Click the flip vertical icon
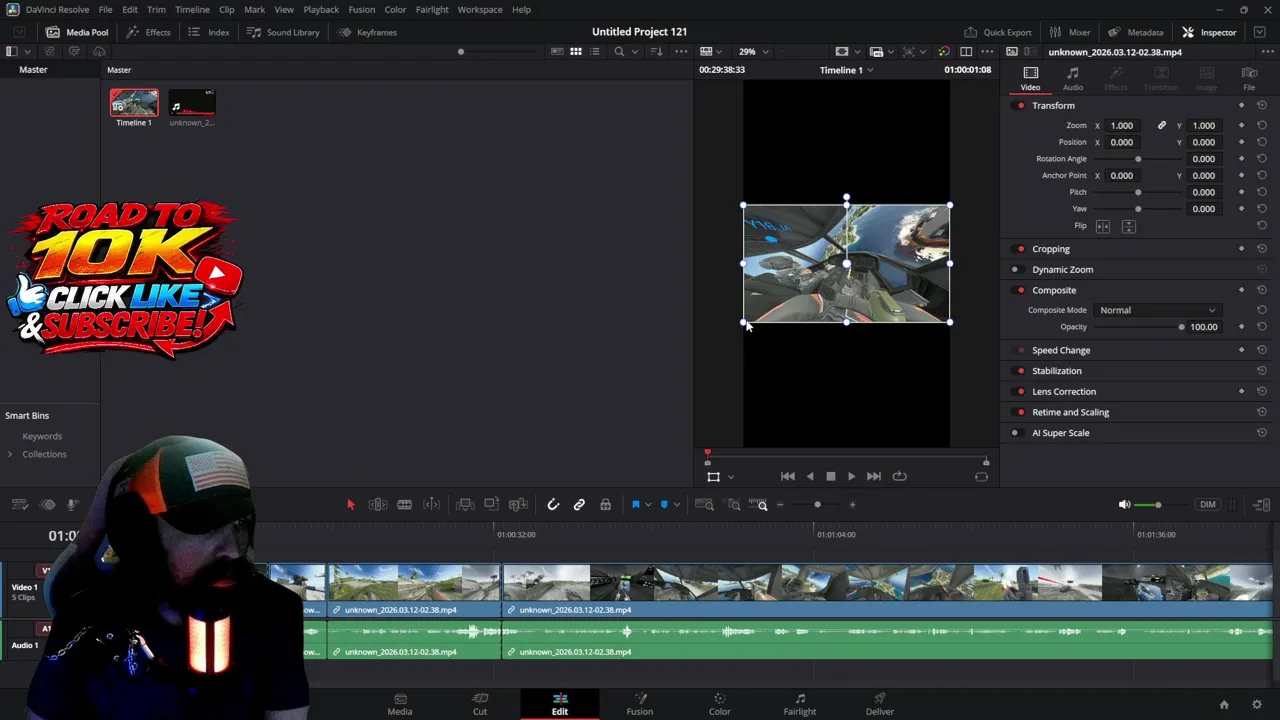Image resolution: width=1280 pixels, height=720 pixels. pyautogui.click(x=1129, y=226)
